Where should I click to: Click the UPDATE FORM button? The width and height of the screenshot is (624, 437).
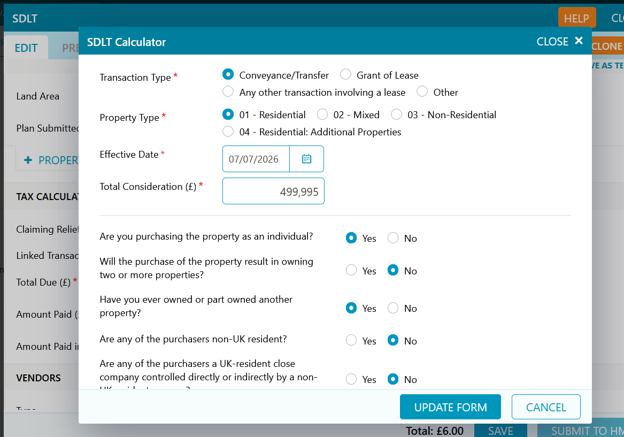[450, 407]
